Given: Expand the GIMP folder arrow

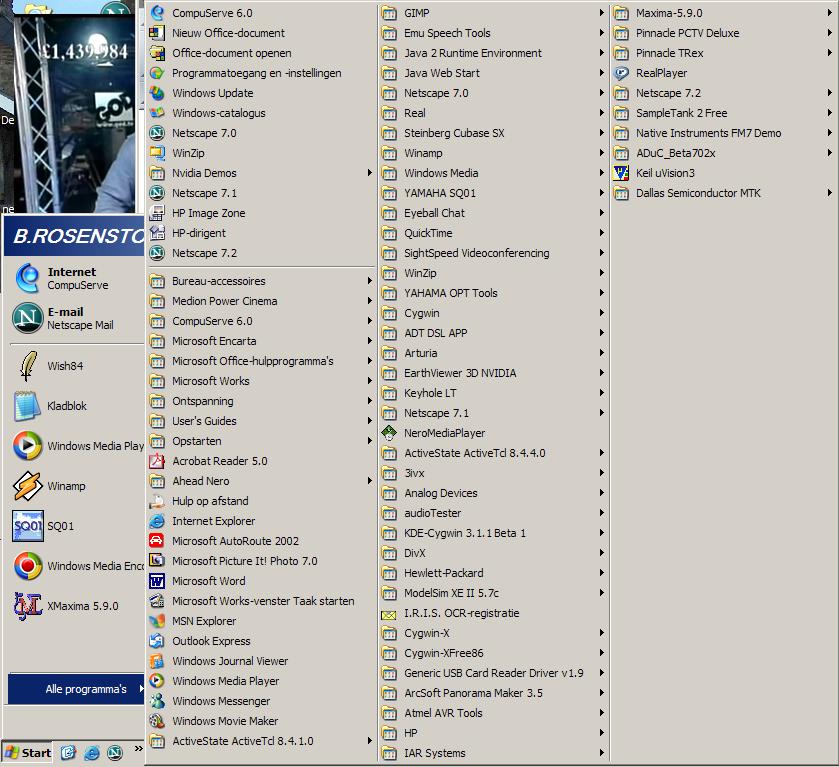Looking at the screenshot, I should coord(601,13).
